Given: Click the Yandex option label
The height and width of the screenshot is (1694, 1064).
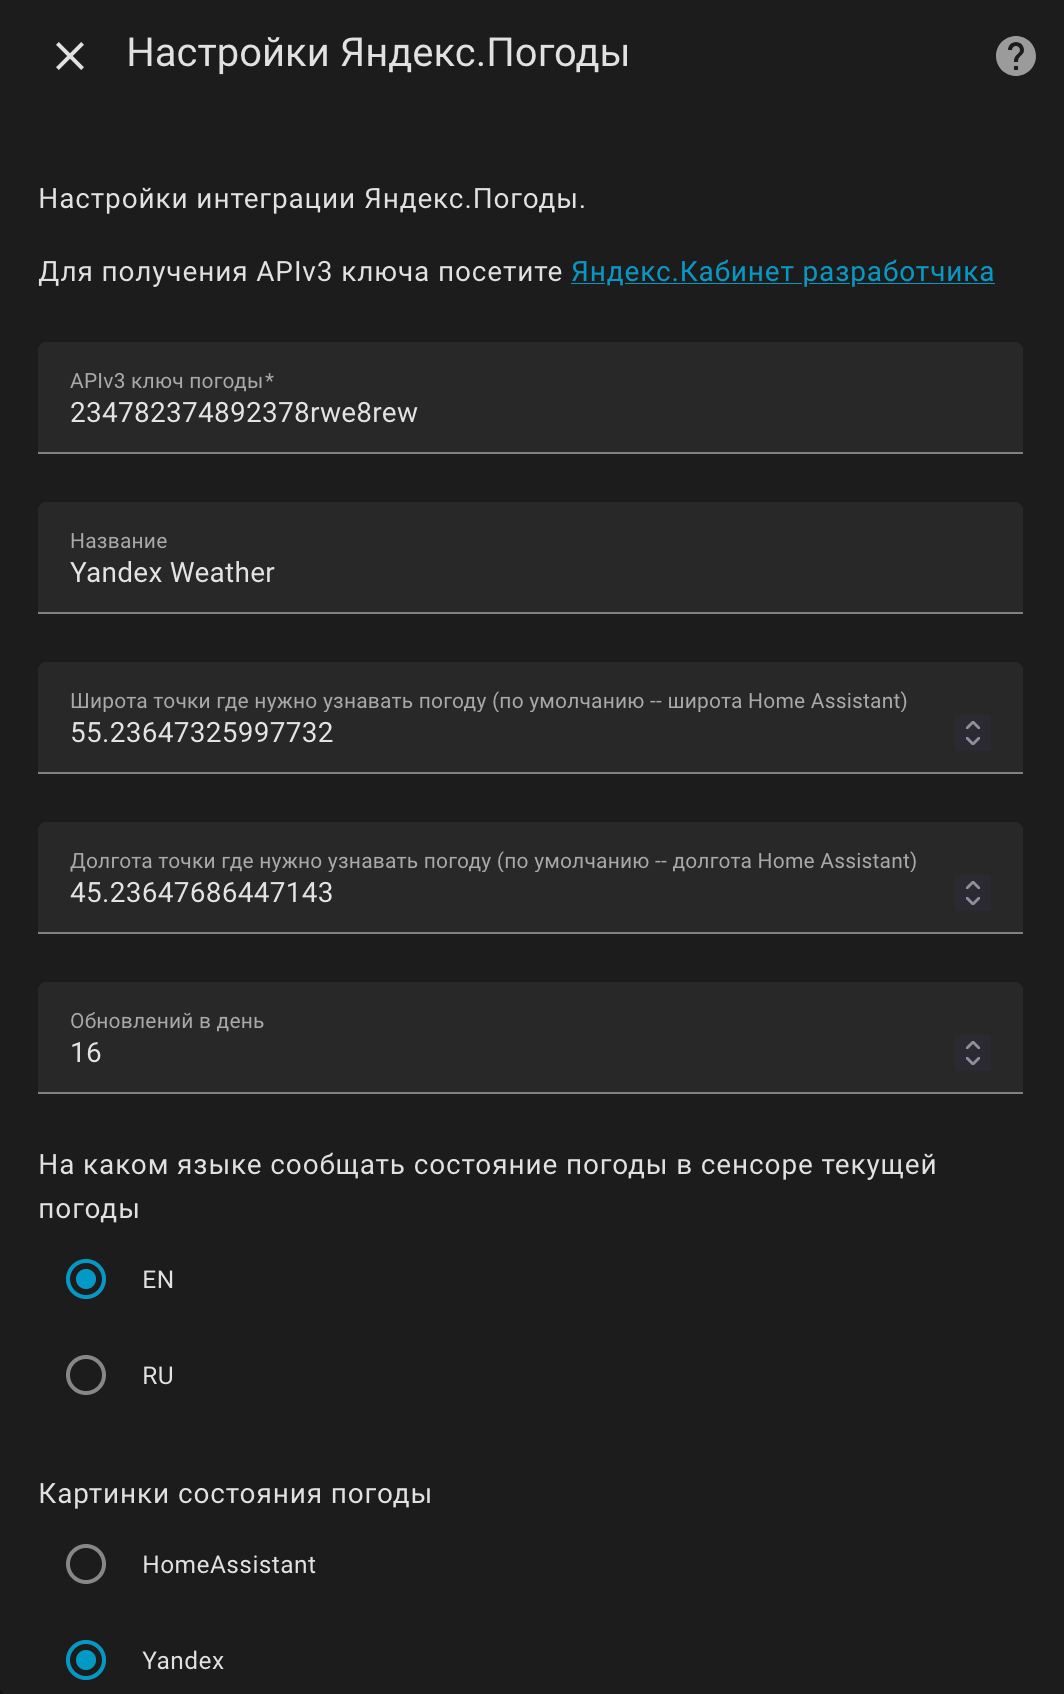Looking at the screenshot, I should [x=183, y=1661].
